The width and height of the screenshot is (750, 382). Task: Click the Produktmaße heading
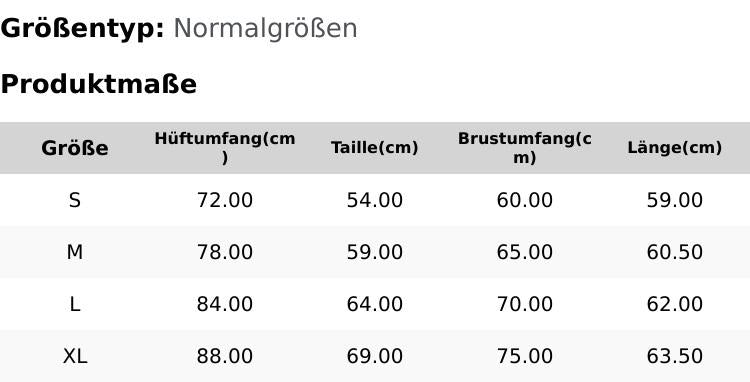tap(99, 84)
